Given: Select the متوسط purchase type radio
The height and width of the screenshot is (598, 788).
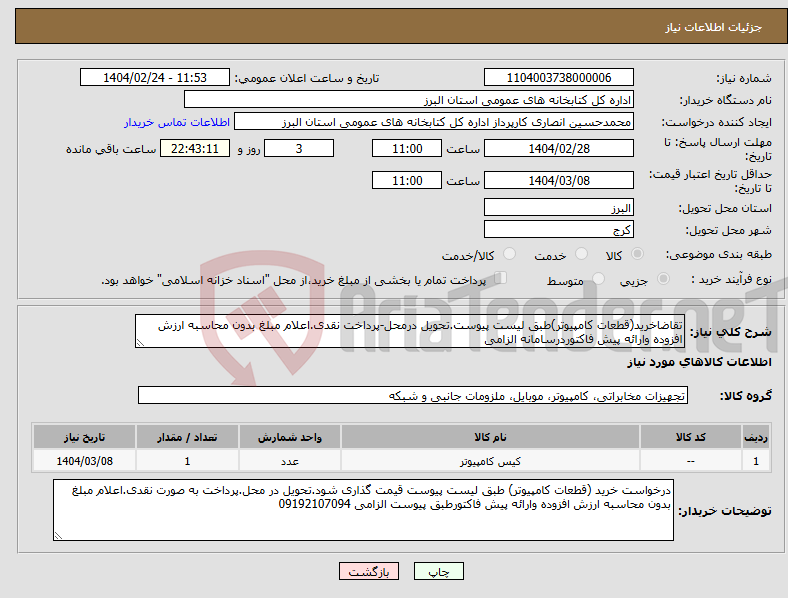Looking at the screenshot, I should (598, 278).
